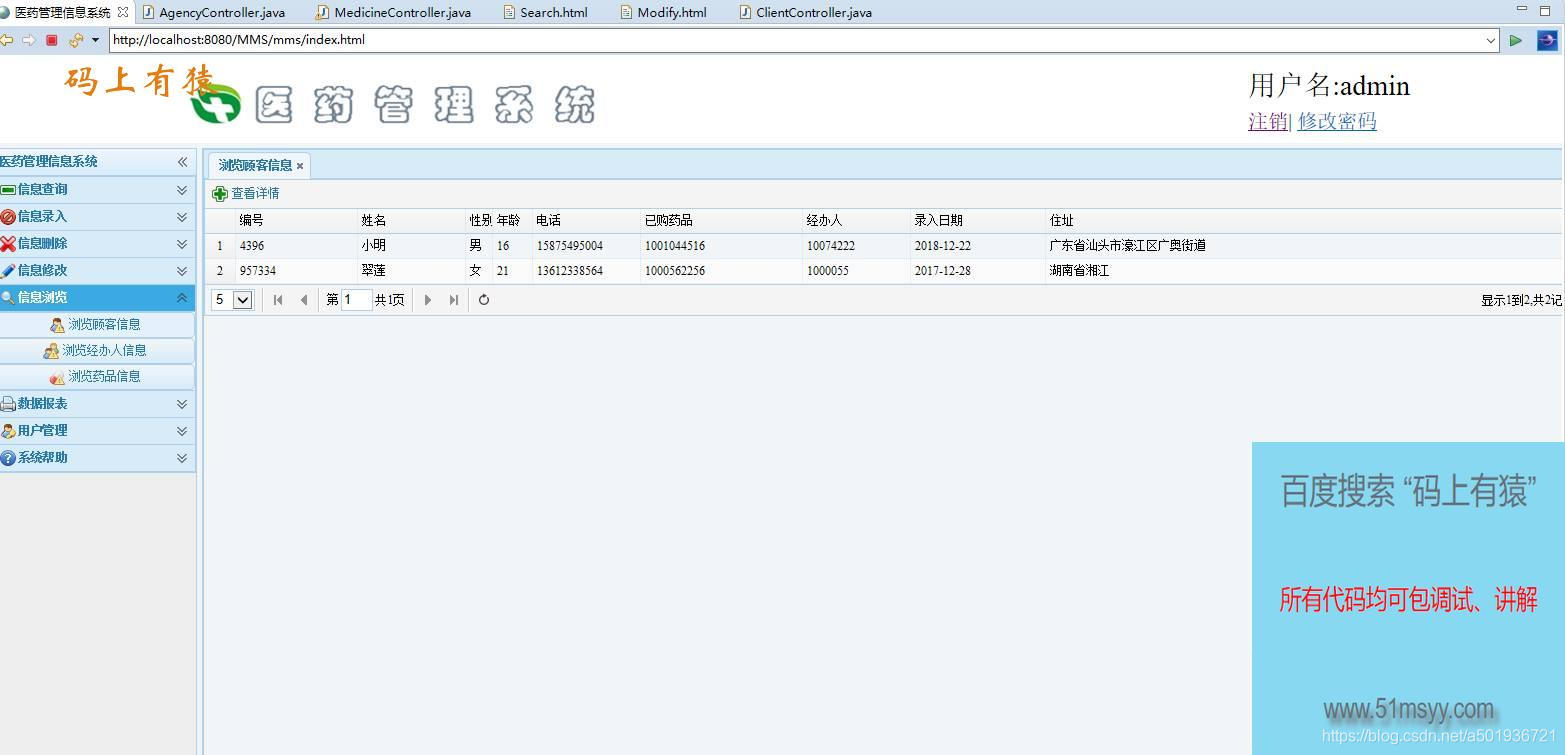Select the row with 编号 4396

[x=883, y=245]
